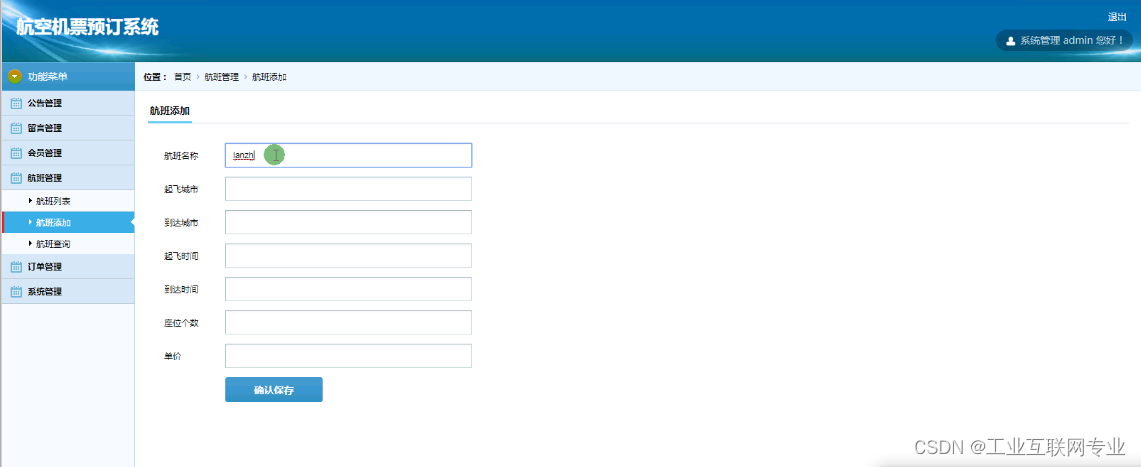Log out using the 退出 link
Viewport: 1141px width, 467px height.
coord(1116,17)
